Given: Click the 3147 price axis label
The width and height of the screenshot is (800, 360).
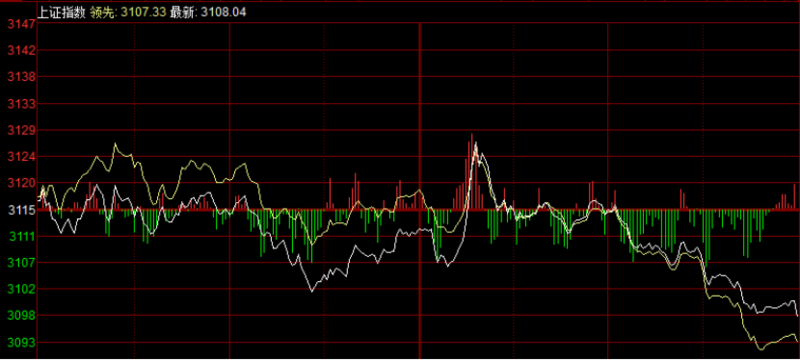Looking at the screenshot, I should click(x=21, y=24).
